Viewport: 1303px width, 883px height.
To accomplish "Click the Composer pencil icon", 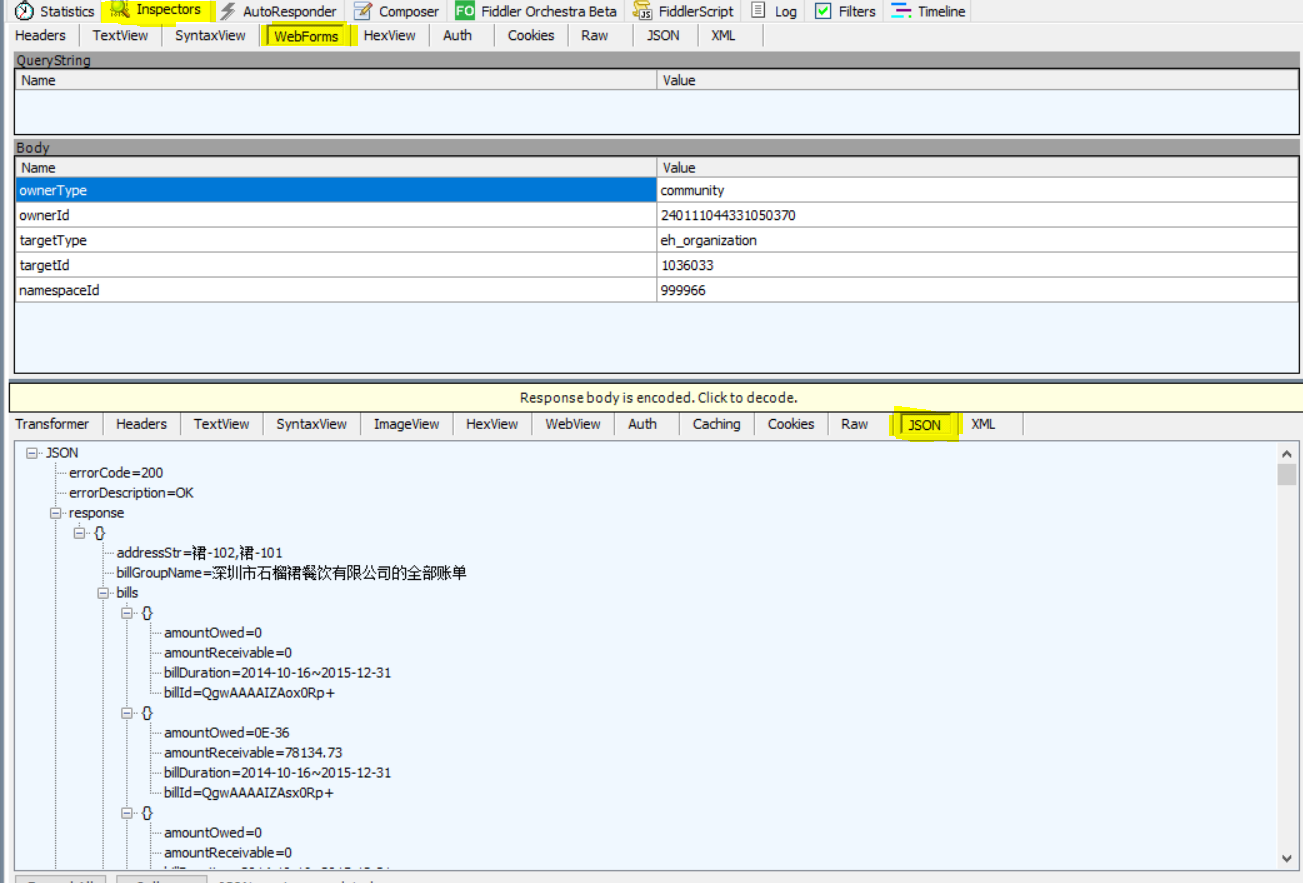I will click(x=363, y=11).
